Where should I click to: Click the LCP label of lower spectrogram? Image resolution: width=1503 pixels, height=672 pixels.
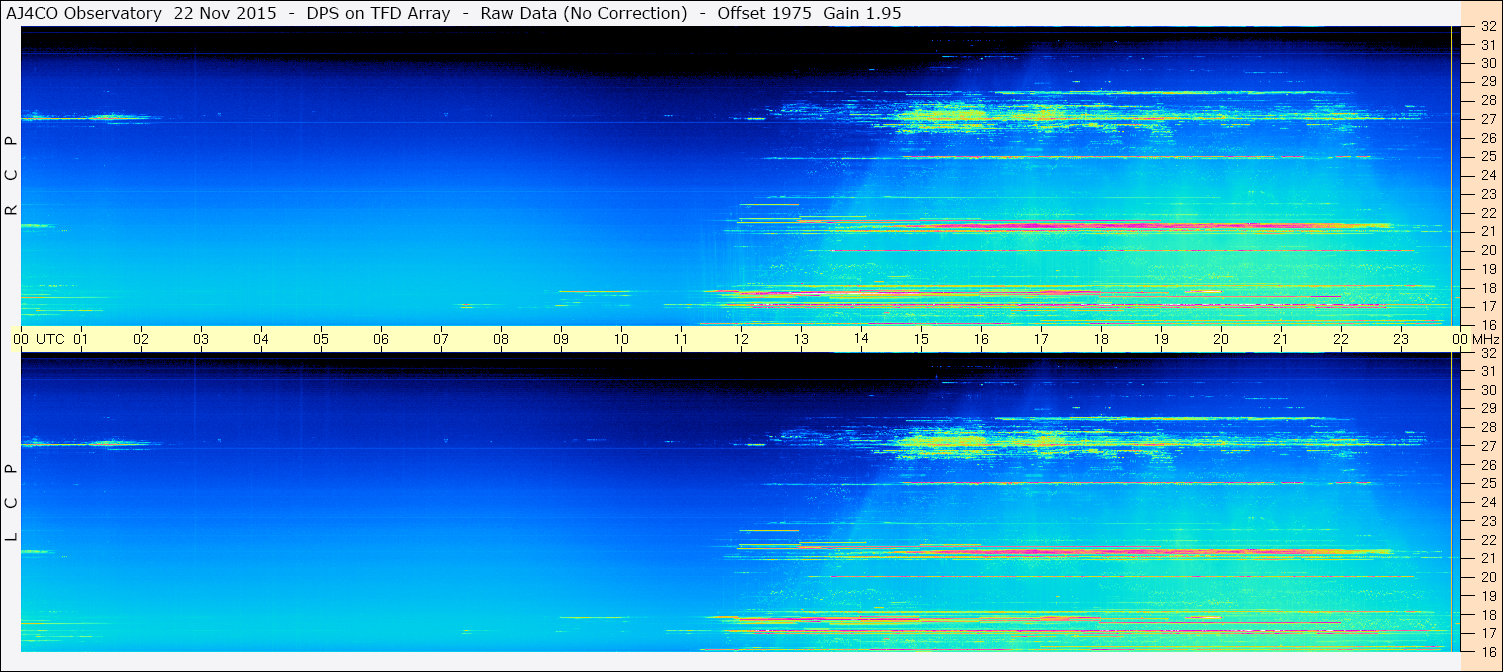pos(12,502)
